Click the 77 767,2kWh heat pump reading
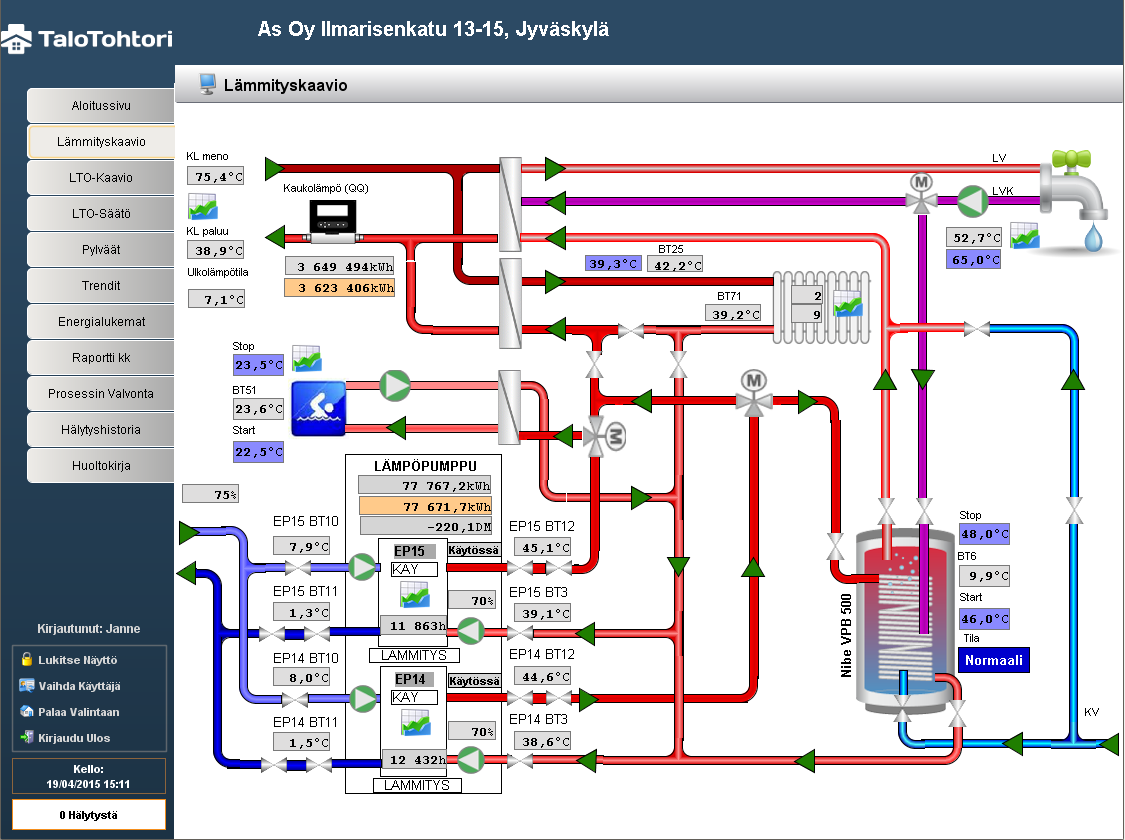This screenshot has width=1125, height=840. tap(425, 485)
